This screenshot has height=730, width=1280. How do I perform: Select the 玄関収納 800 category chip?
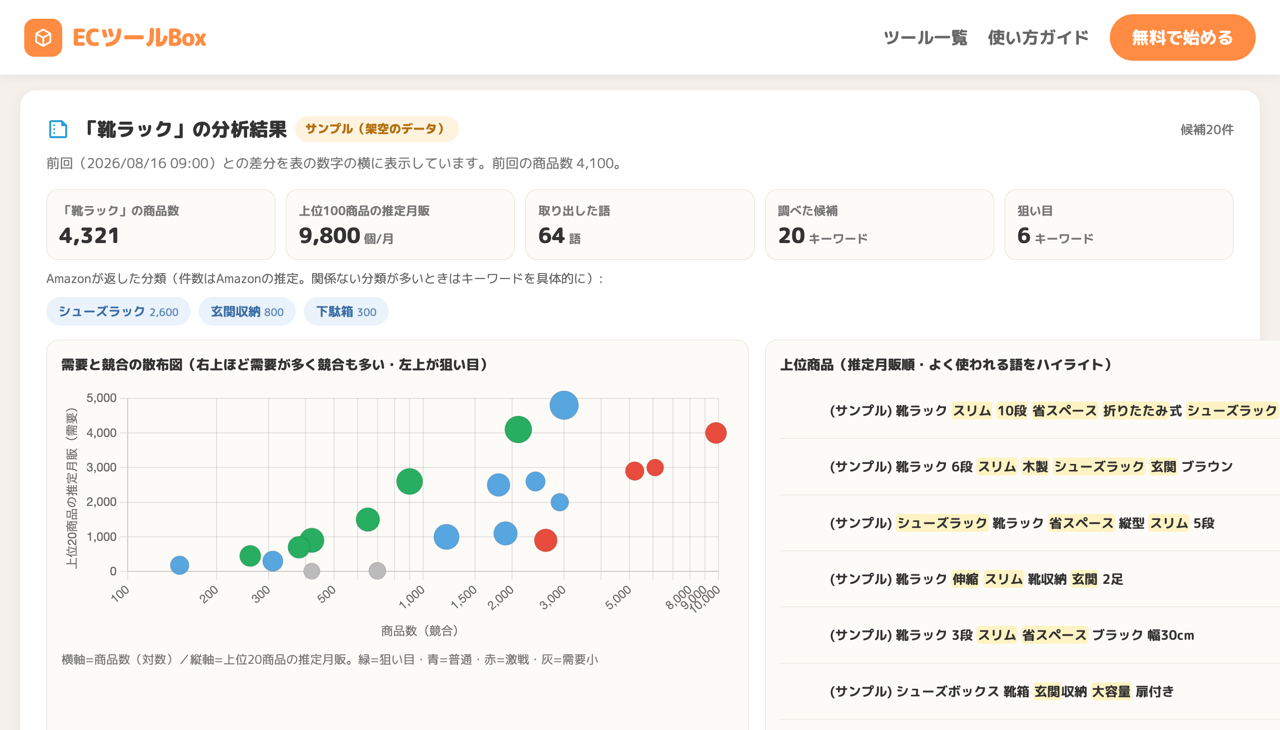pos(247,312)
